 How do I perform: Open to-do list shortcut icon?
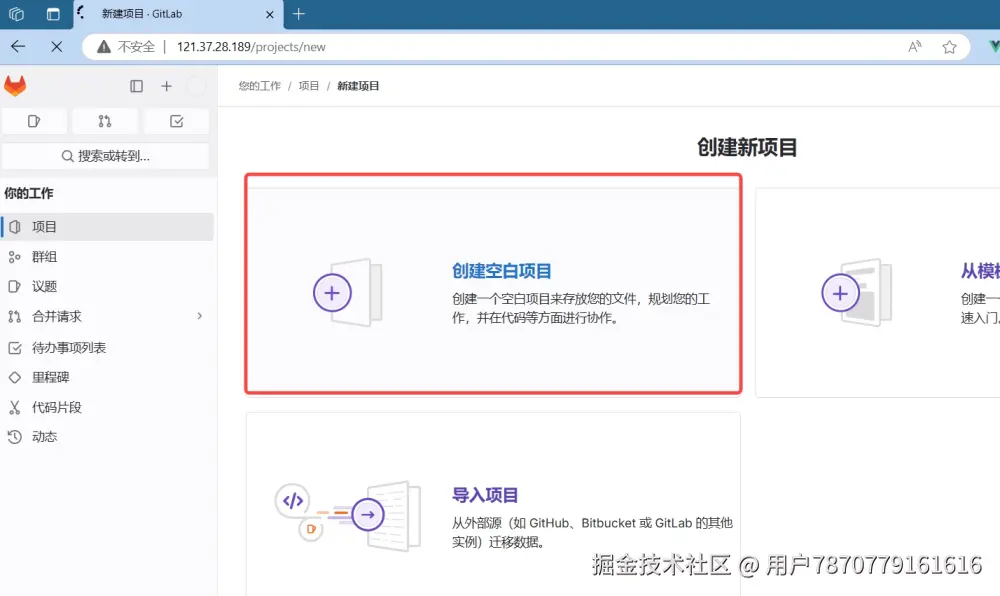(177, 121)
